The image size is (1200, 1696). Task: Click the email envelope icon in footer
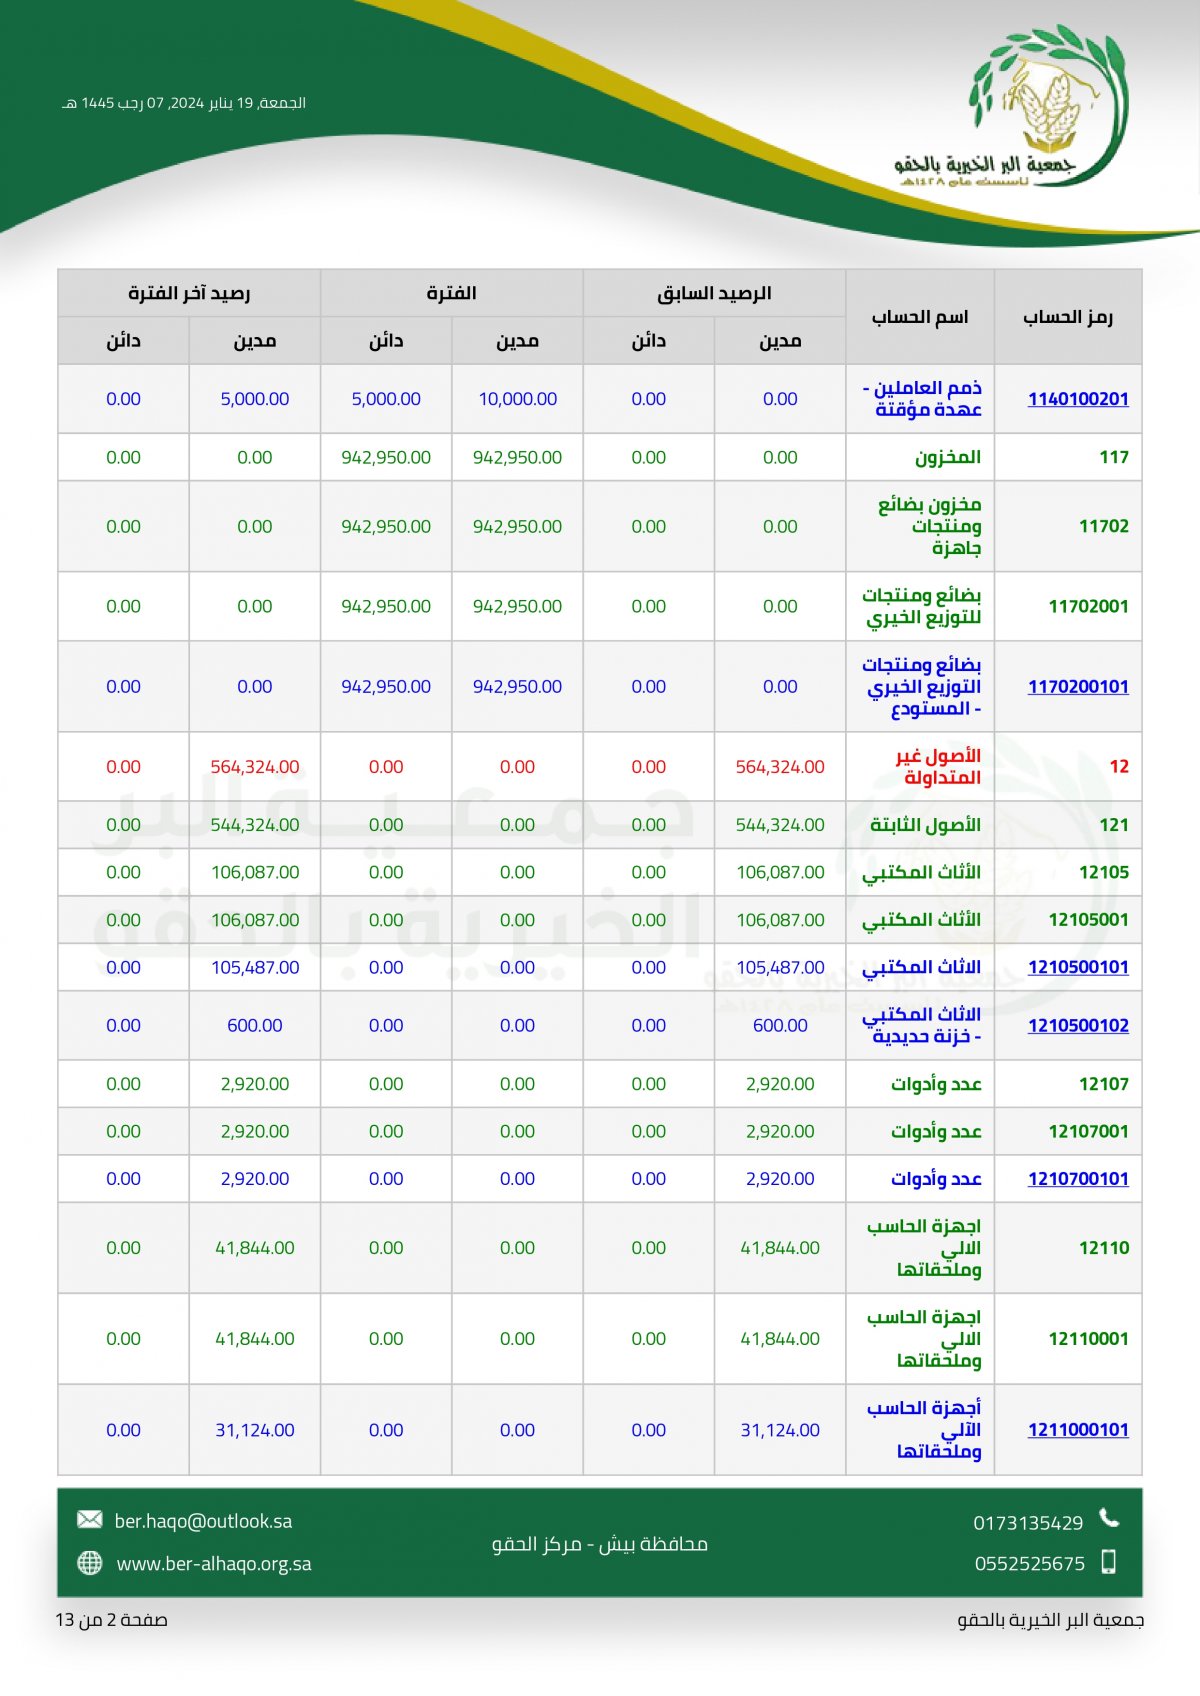(x=90, y=1519)
